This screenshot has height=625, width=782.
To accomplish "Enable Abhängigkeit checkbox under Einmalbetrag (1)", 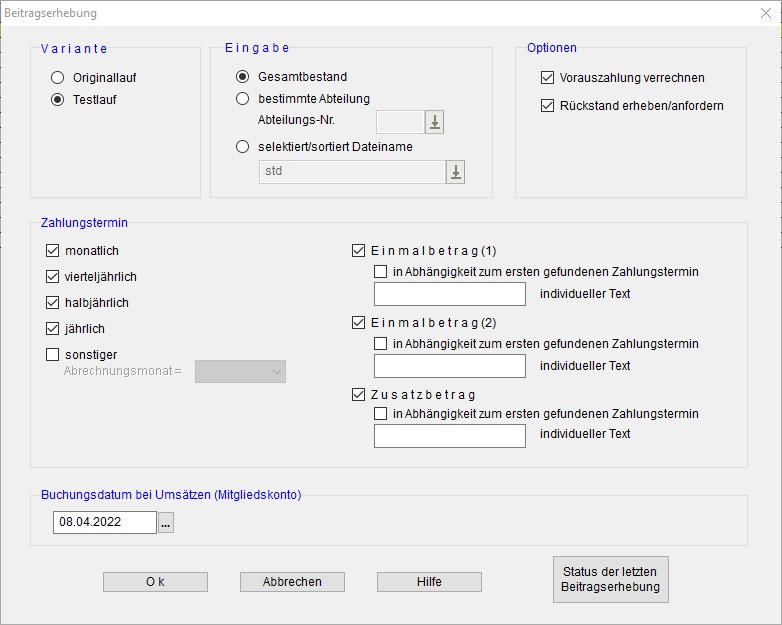I will (381, 271).
